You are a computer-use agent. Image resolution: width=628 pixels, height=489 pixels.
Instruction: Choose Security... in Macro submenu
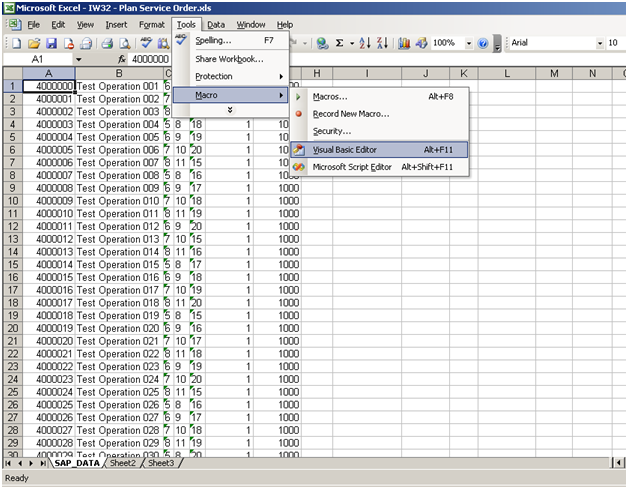tap(379, 131)
